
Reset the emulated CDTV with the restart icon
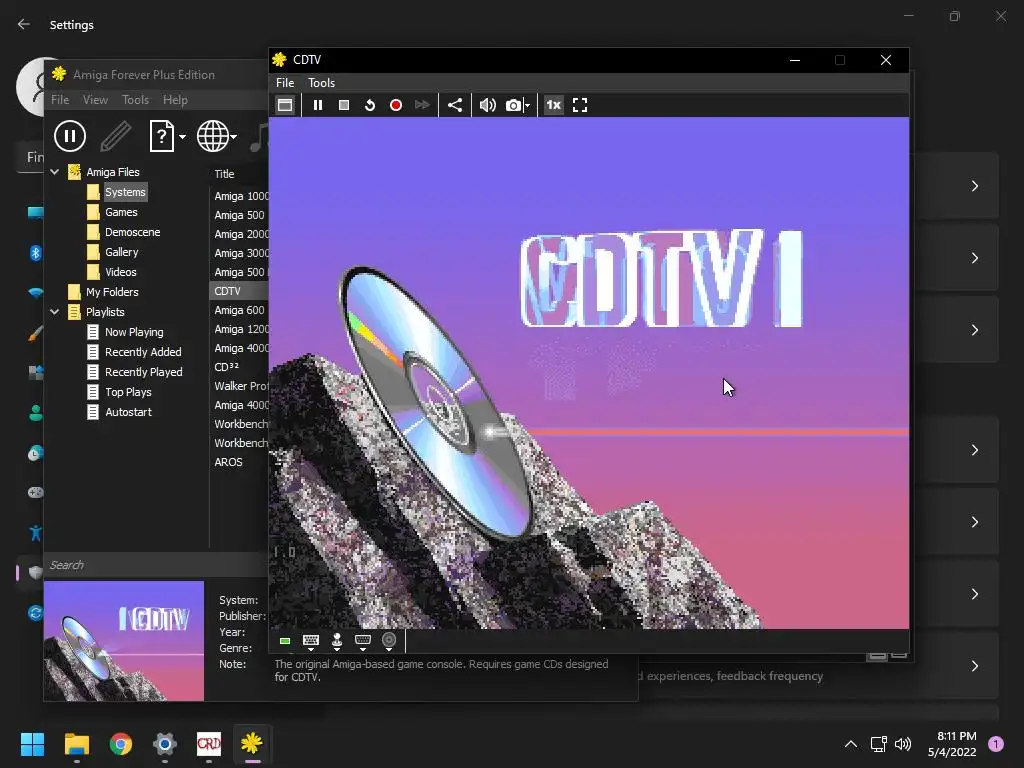370,105
